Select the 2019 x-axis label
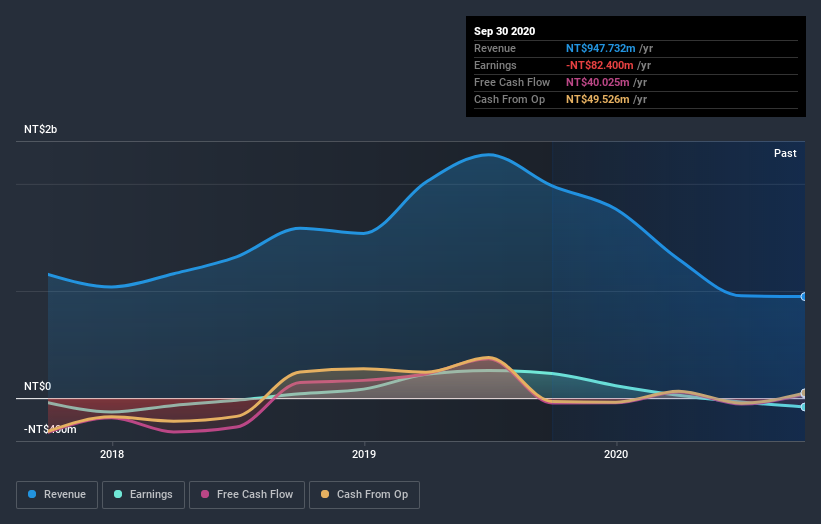The width and height of the screenshot is (821, 524). click(364, 454)
